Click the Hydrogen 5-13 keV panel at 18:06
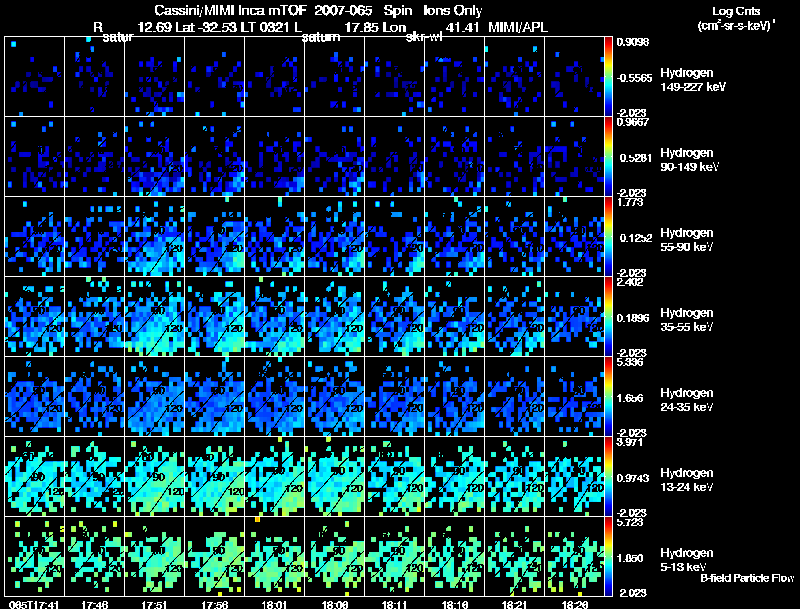Viewport: 800px width, 609px height. click(x=334, y=556)
